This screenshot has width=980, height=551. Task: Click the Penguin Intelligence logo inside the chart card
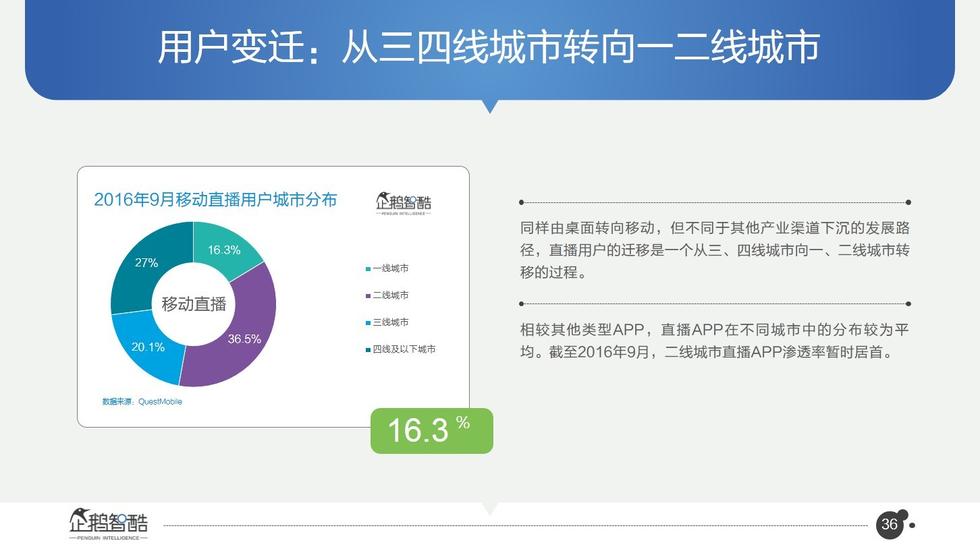(403, 203)
